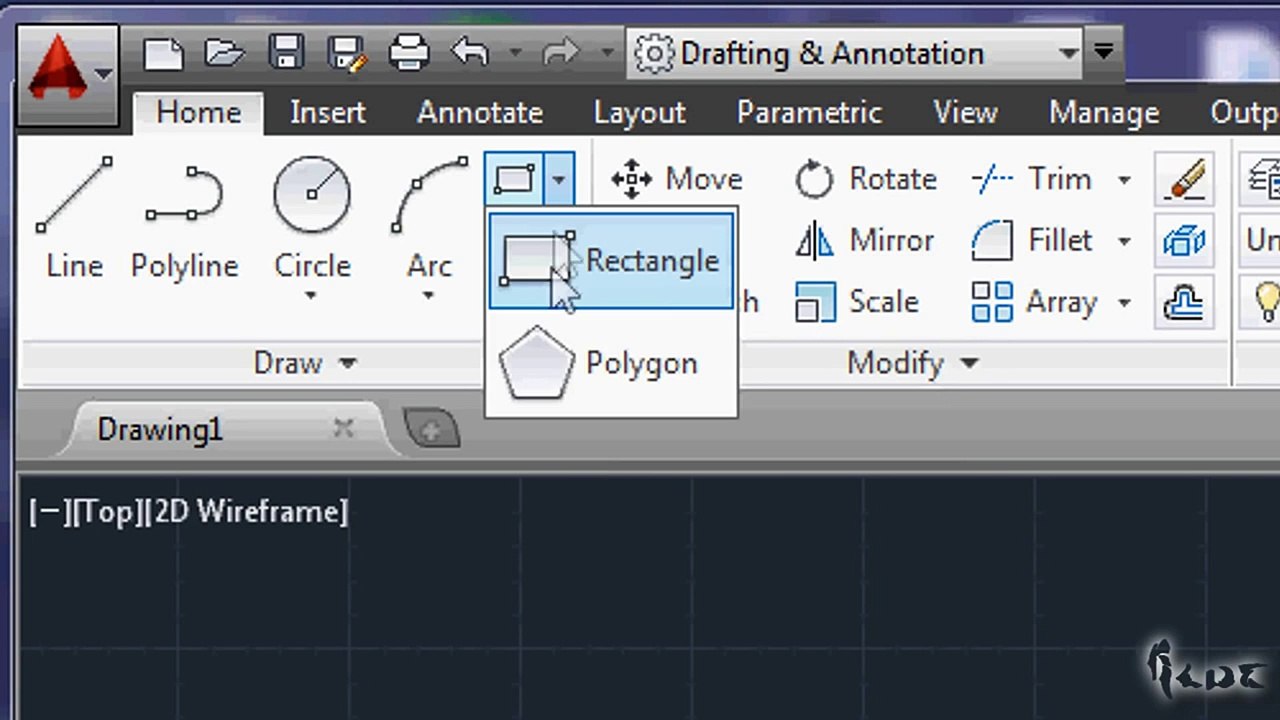The image size is (1280, 720).
Task: Click the Plot printer icon
Action: 408,52
